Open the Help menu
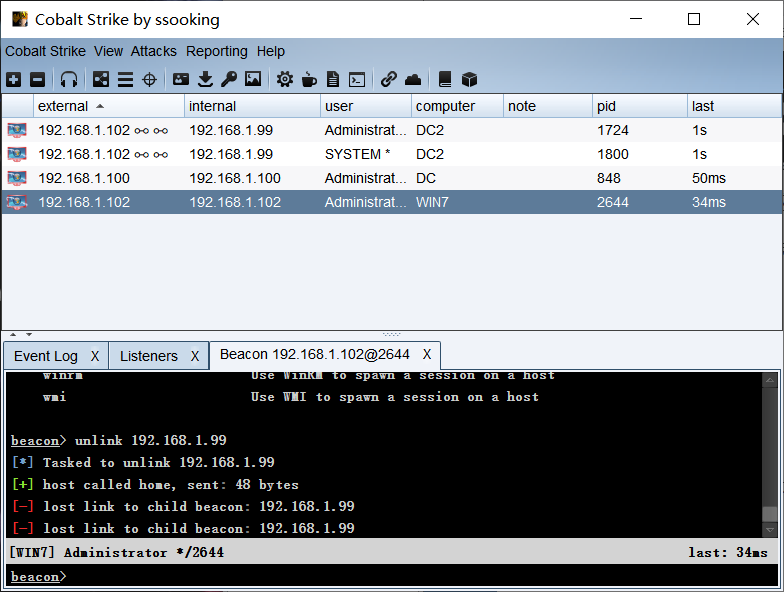This screenshot has height=592, width=784. pos(270,52)
